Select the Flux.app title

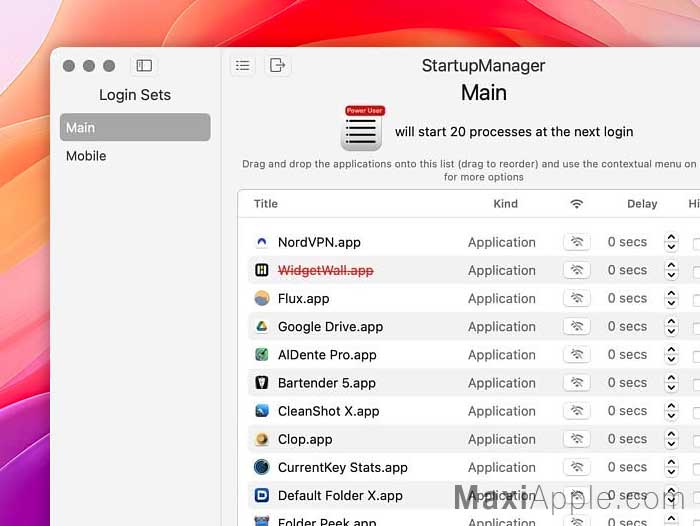coord(303,298)
